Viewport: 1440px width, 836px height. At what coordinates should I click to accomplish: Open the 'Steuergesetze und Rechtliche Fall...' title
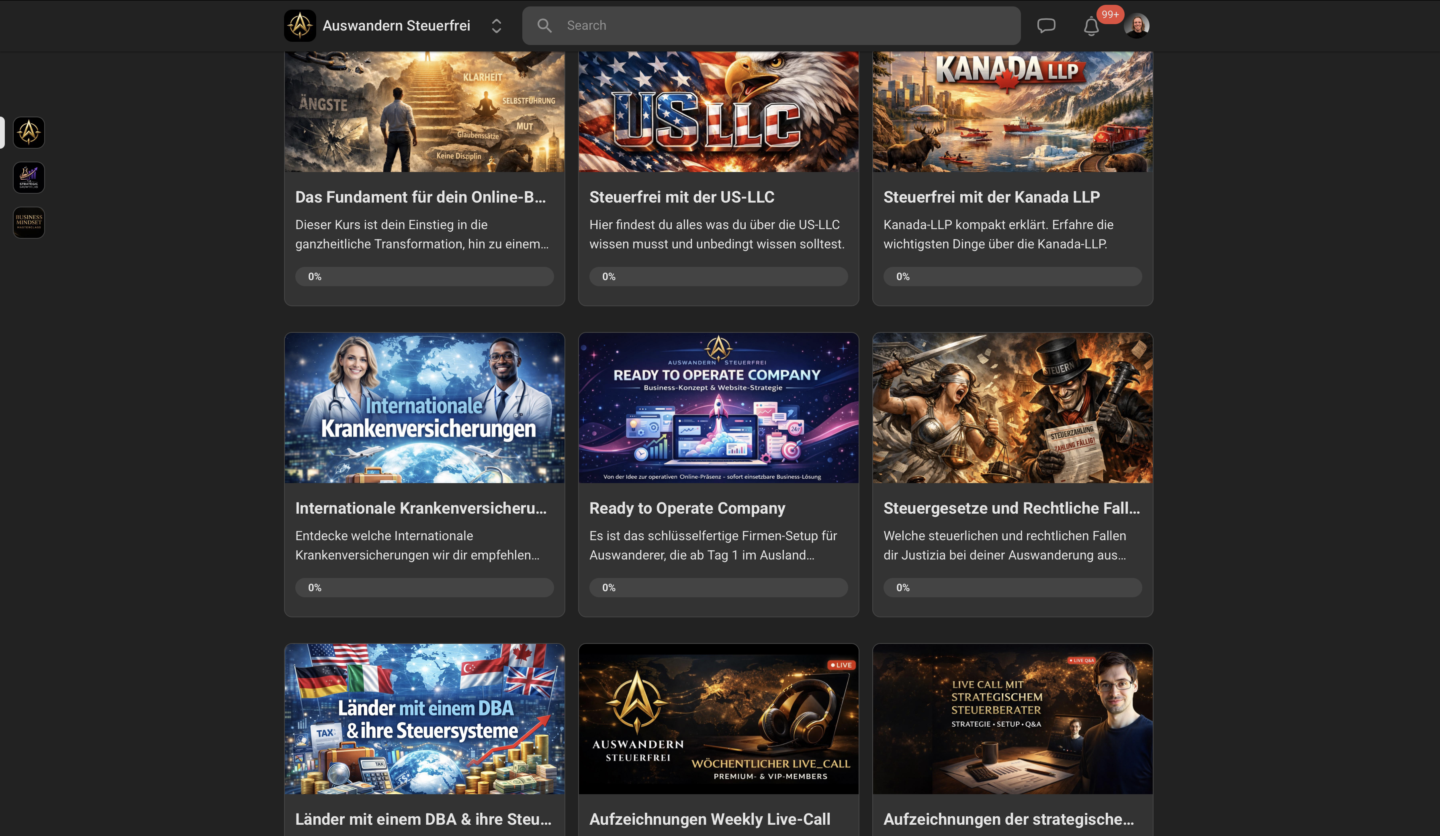point(1012,508)
